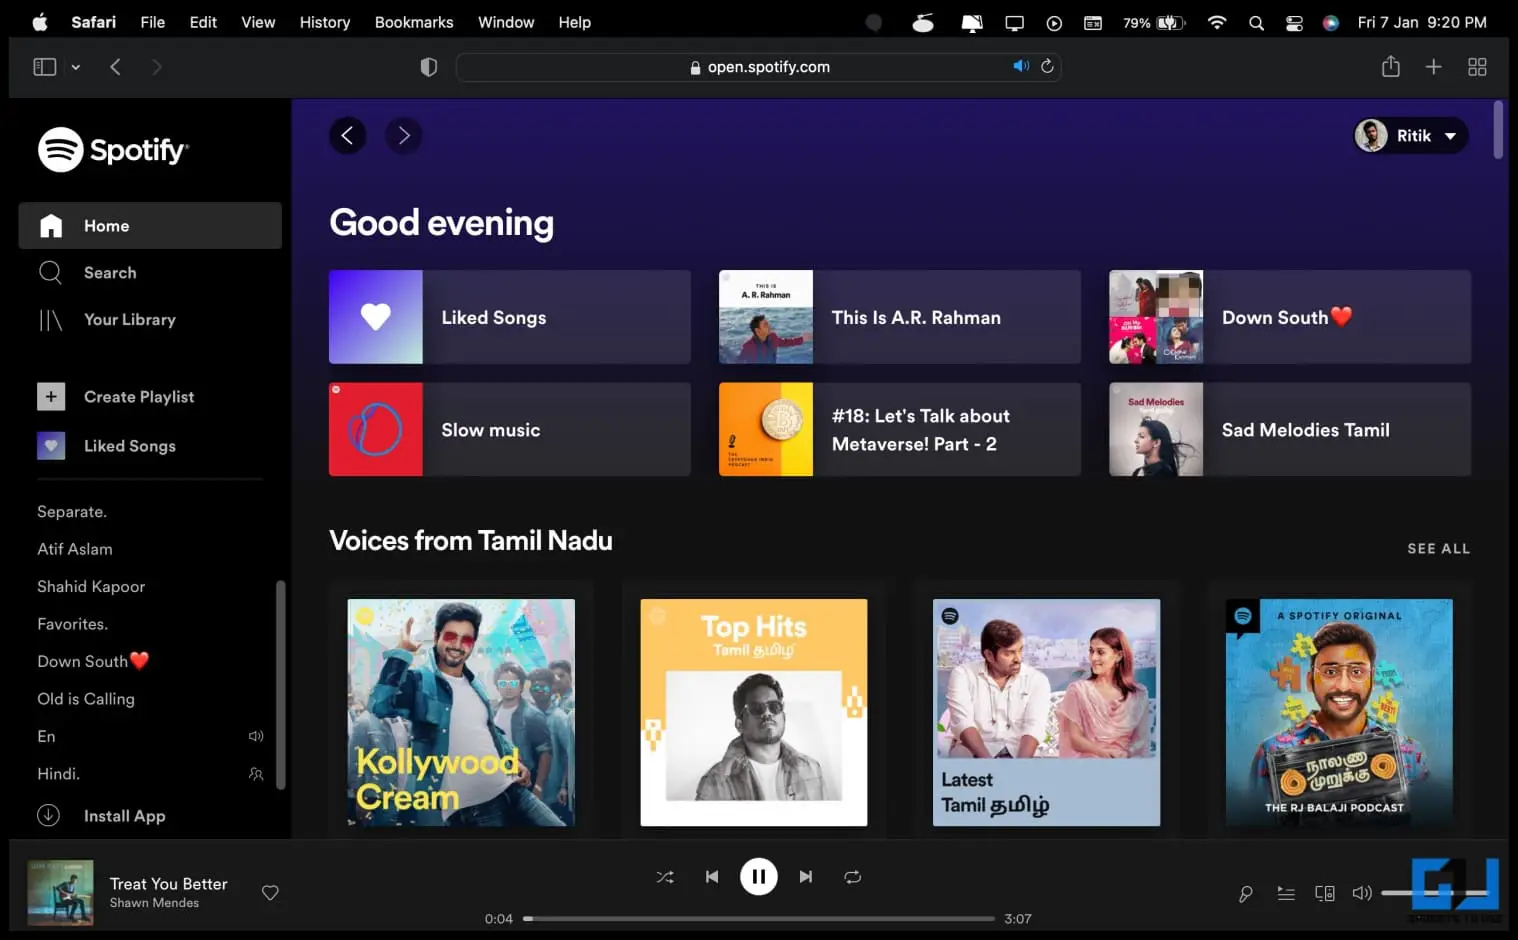
Task: Open the Separate. playlist
Action: coord(72,512)
